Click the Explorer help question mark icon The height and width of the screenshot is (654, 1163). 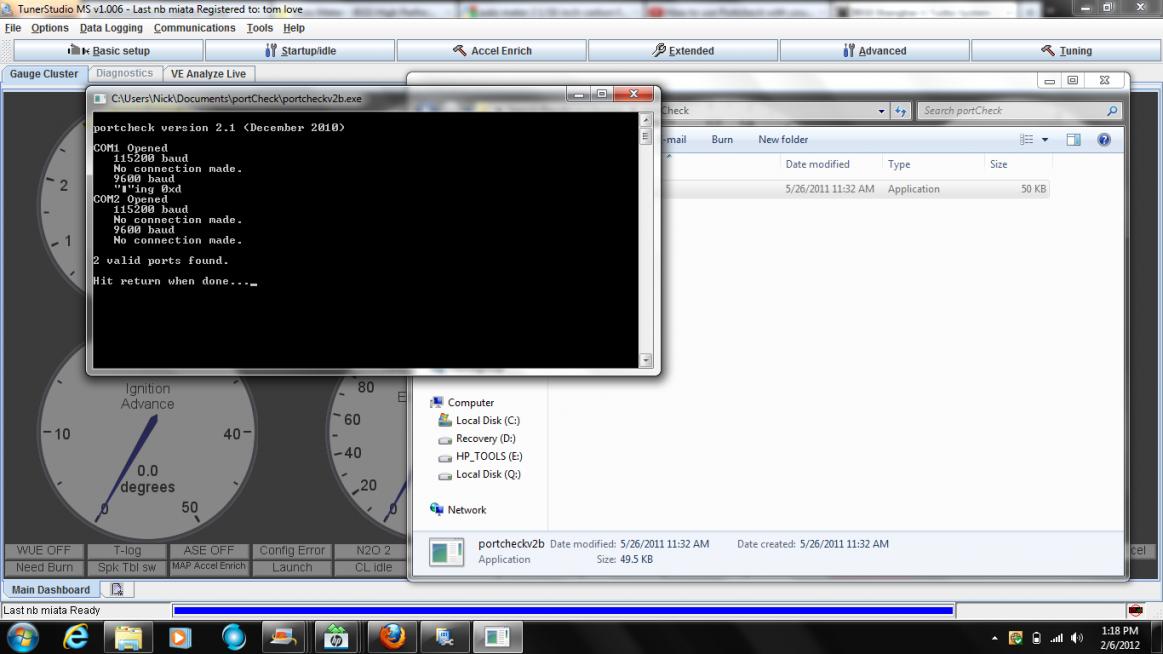click(x=1104, y=140)
